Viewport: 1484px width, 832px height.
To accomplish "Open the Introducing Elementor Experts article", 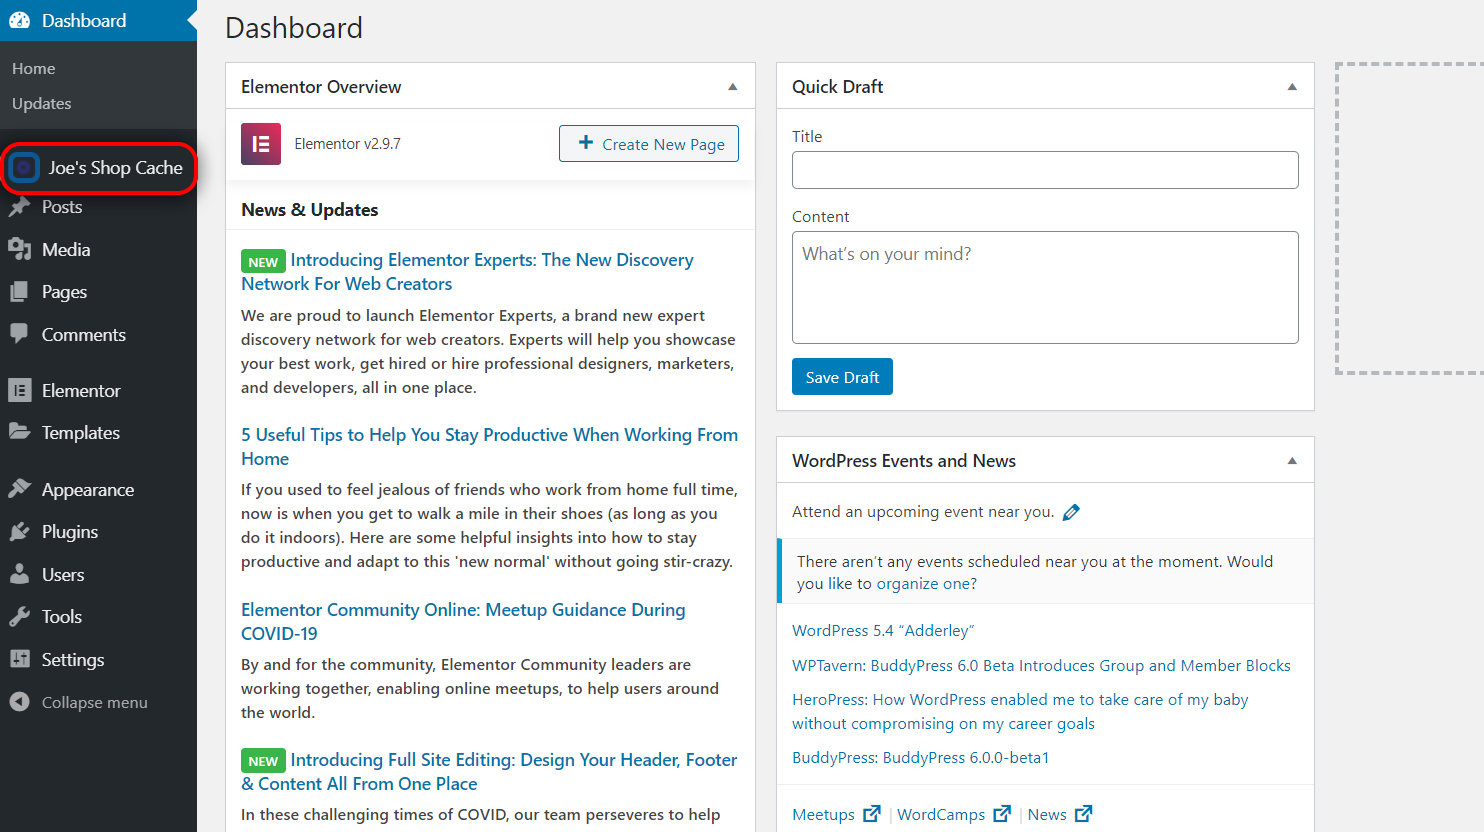I will 467,271.
